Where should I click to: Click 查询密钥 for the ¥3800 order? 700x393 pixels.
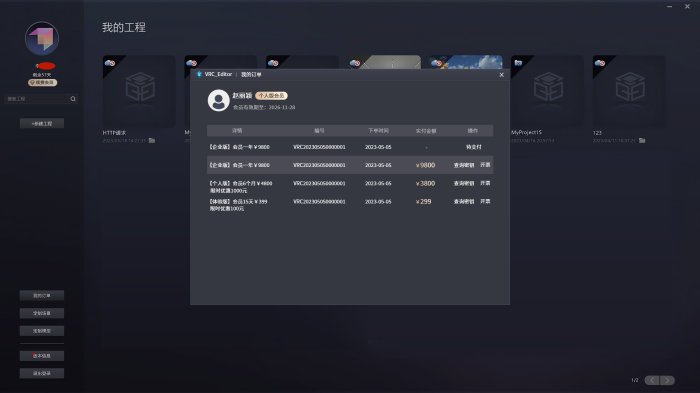pos(464,184)
